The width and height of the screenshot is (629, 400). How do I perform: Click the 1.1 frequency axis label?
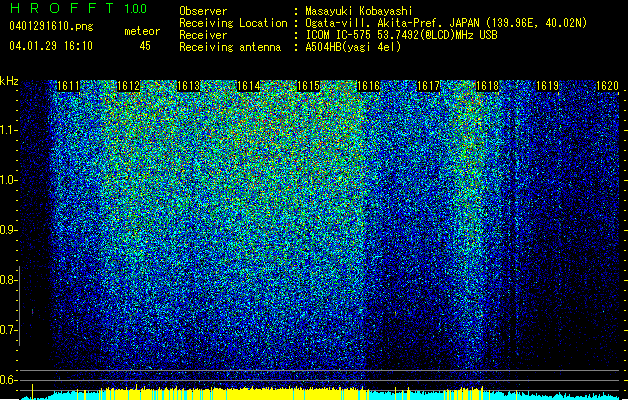[x=8, y=130]
